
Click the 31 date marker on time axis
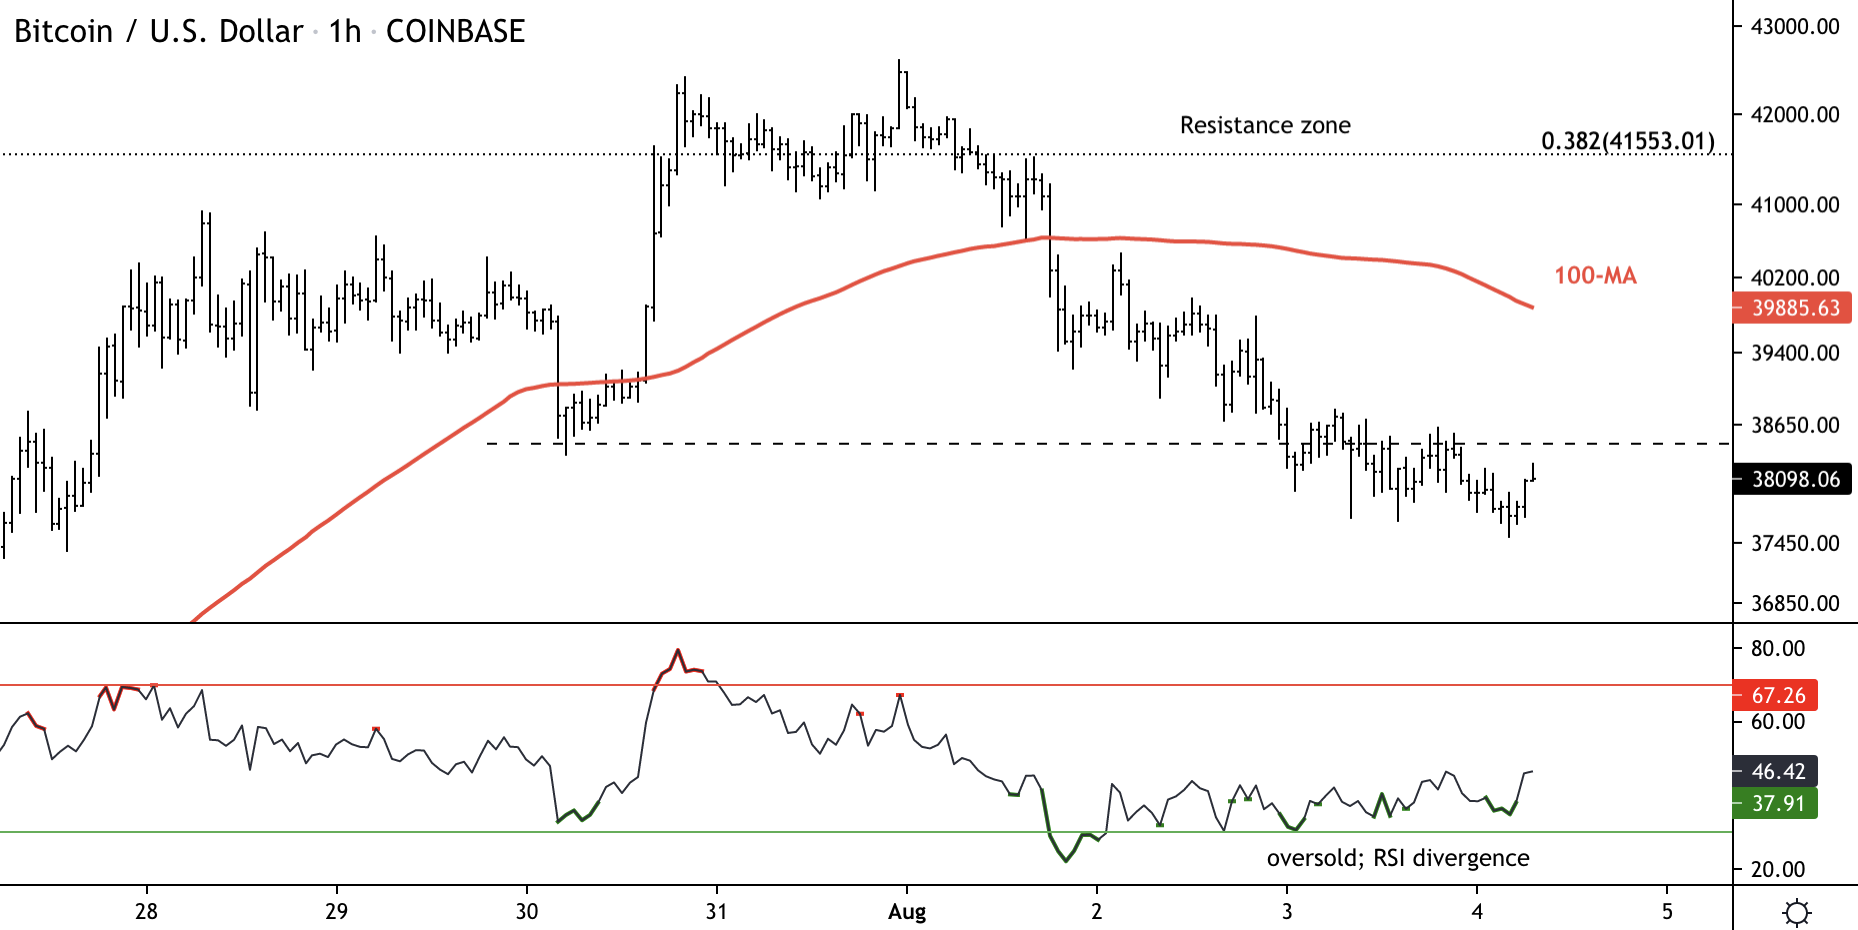click(717, 911)
